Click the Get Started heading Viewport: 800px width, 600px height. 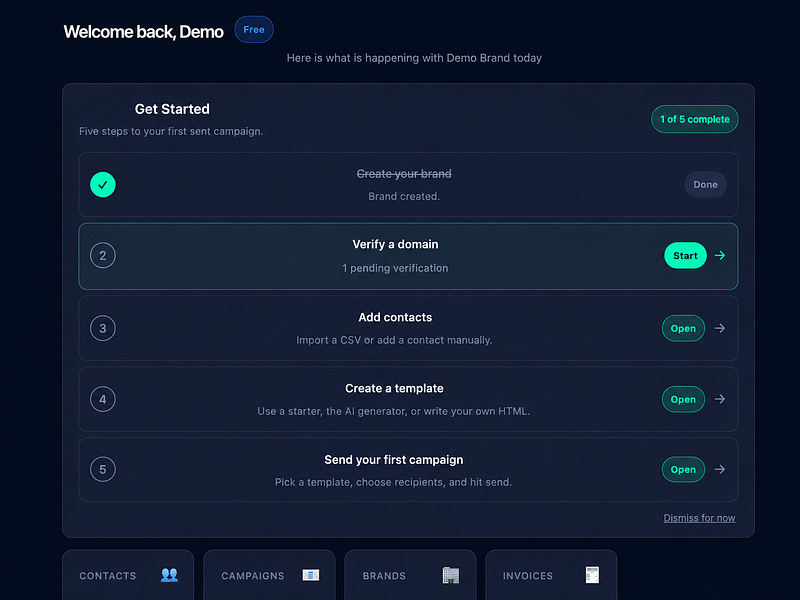(x=172, y=109)
